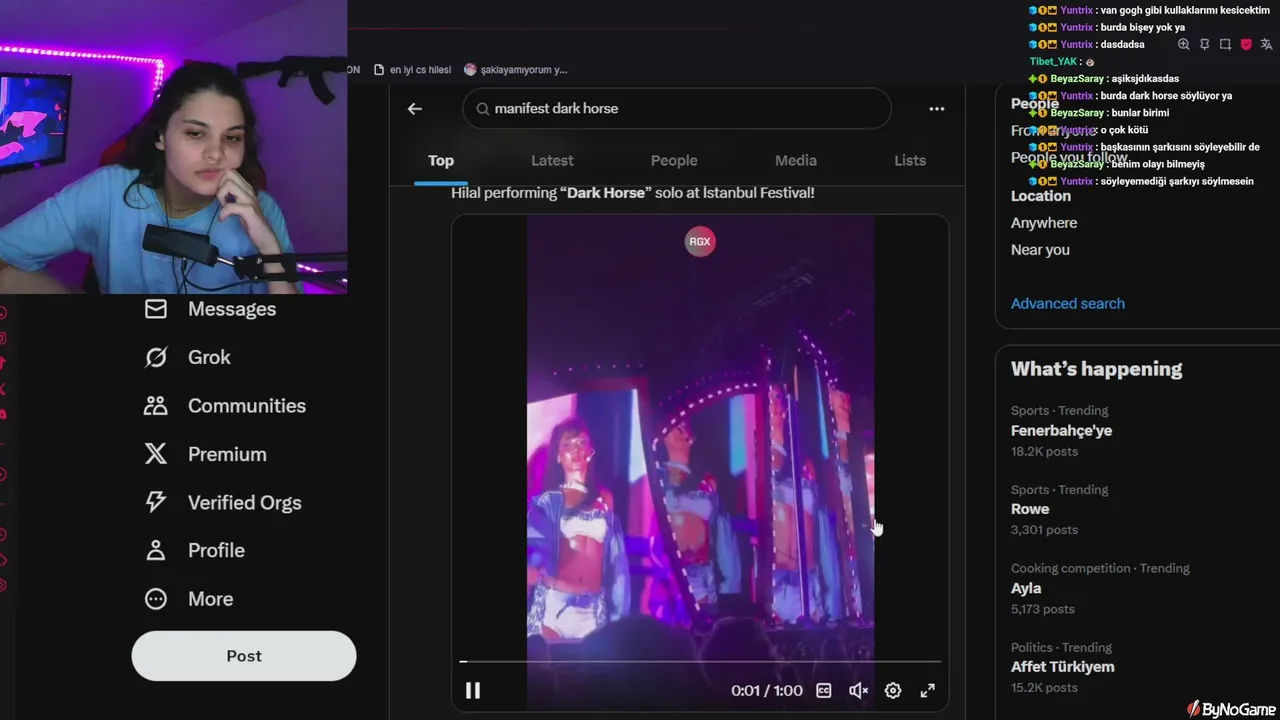Viewport: 1280px width, 720px height.
Task: Open the Rowe trending topic
Action: click(1030, 509)
